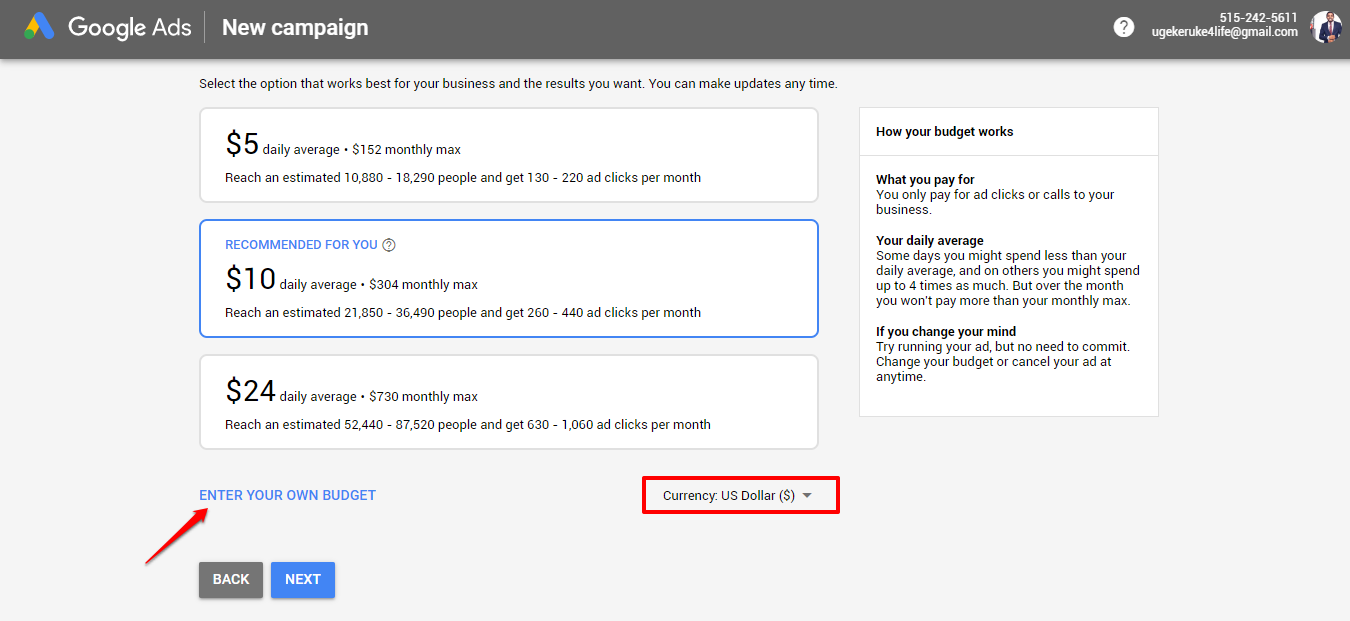
Task: Click the Google Ads wordmark text
Action: 129,28
